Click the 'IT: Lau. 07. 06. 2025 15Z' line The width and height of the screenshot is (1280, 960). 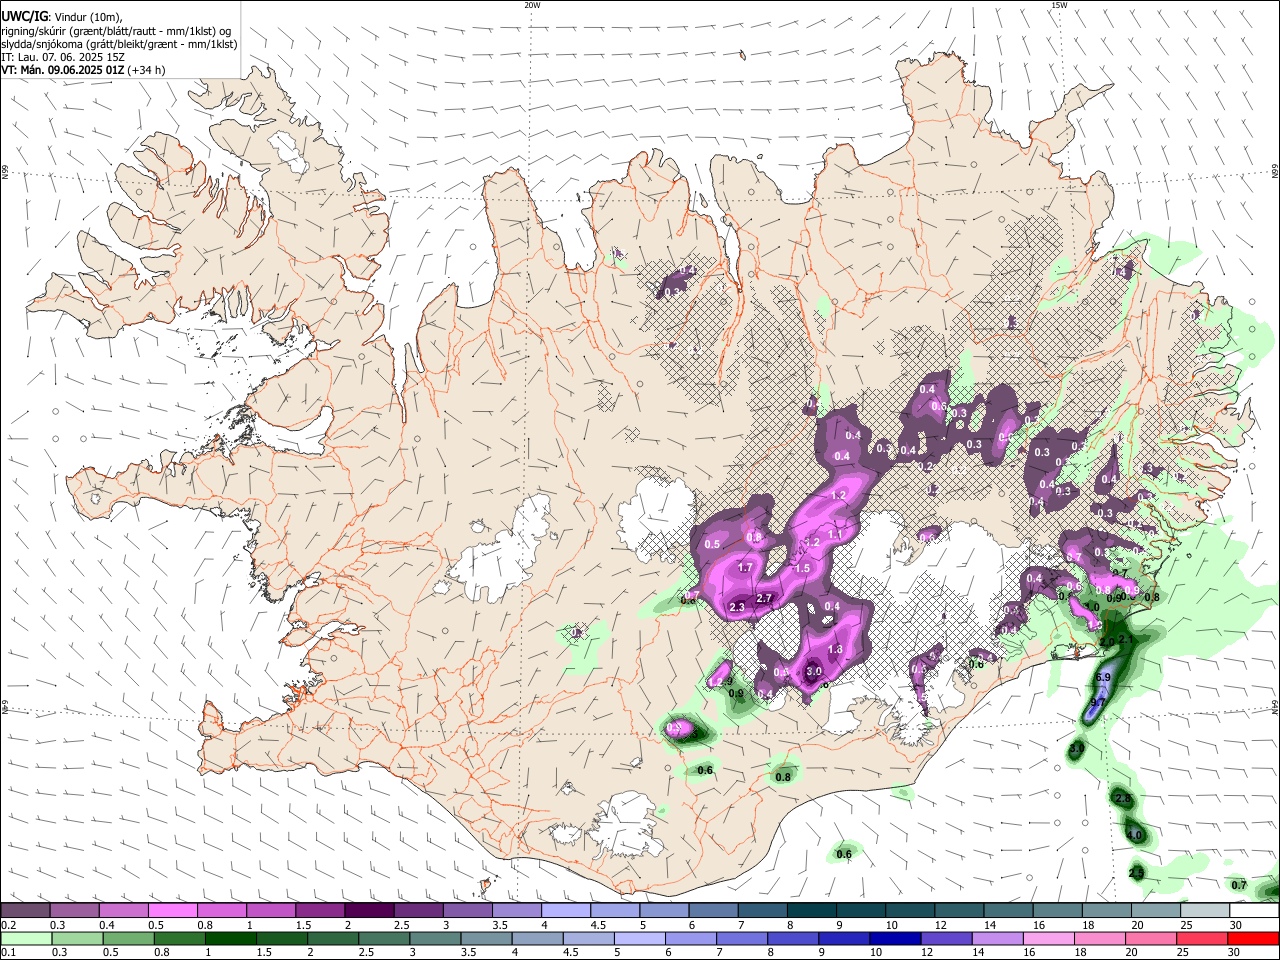[x=62, y=57]
